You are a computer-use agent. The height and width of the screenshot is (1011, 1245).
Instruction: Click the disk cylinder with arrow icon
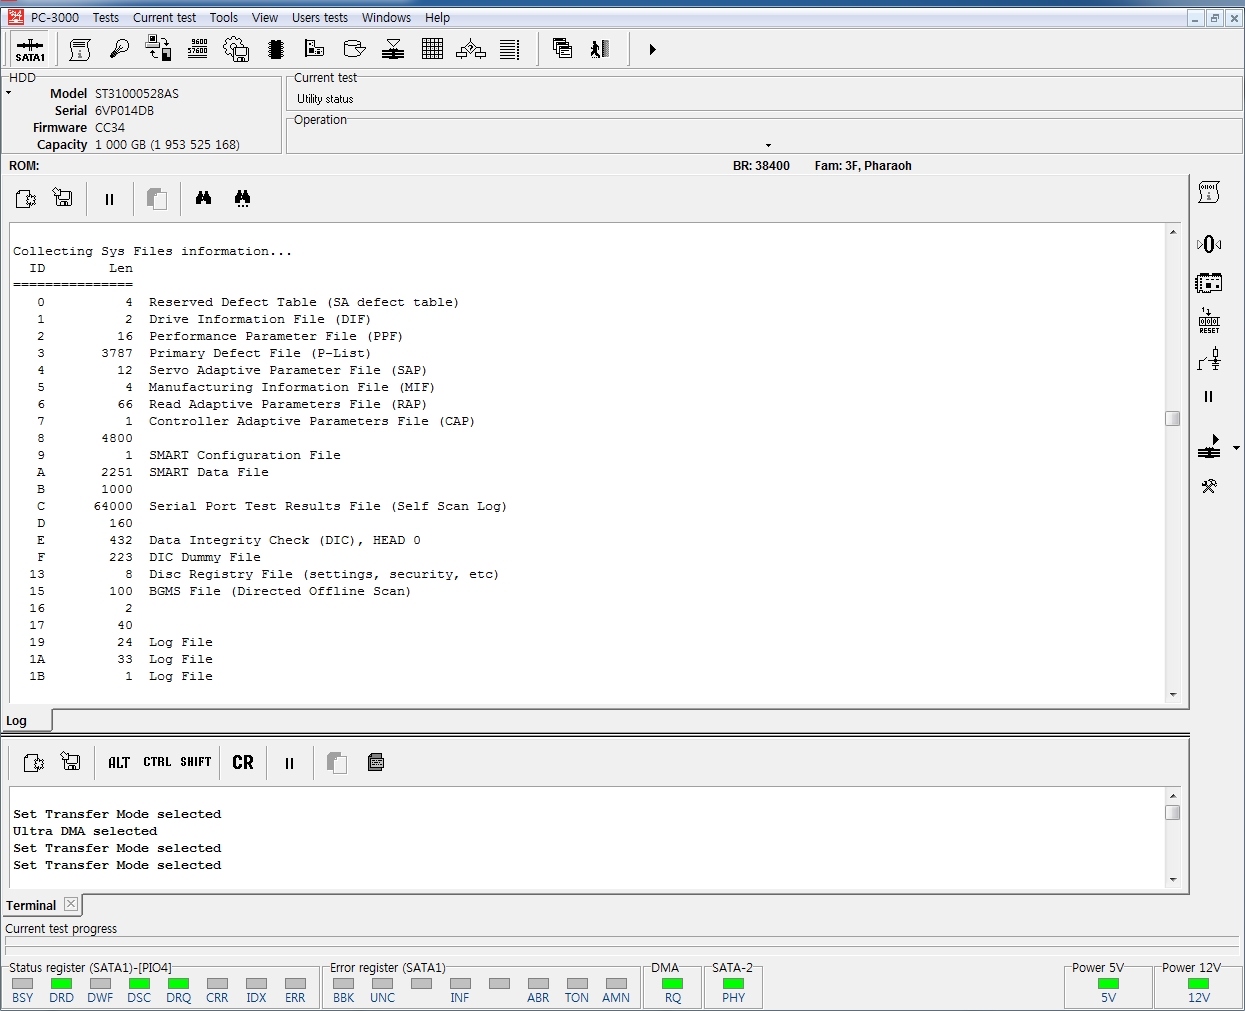coord(354,49)
